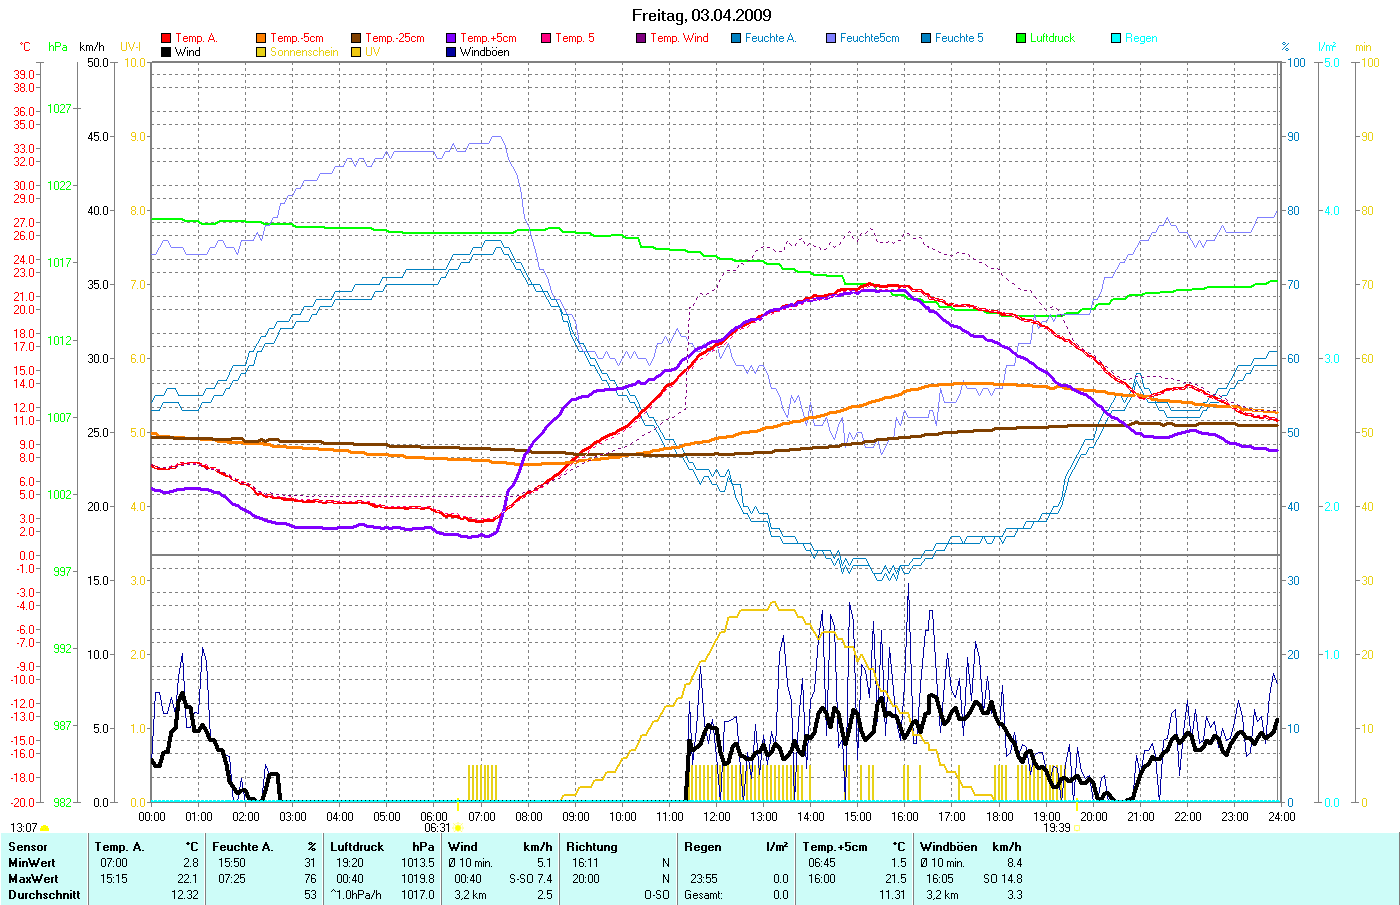Click the Feuchte A. legend label

(x=770, y=38)
